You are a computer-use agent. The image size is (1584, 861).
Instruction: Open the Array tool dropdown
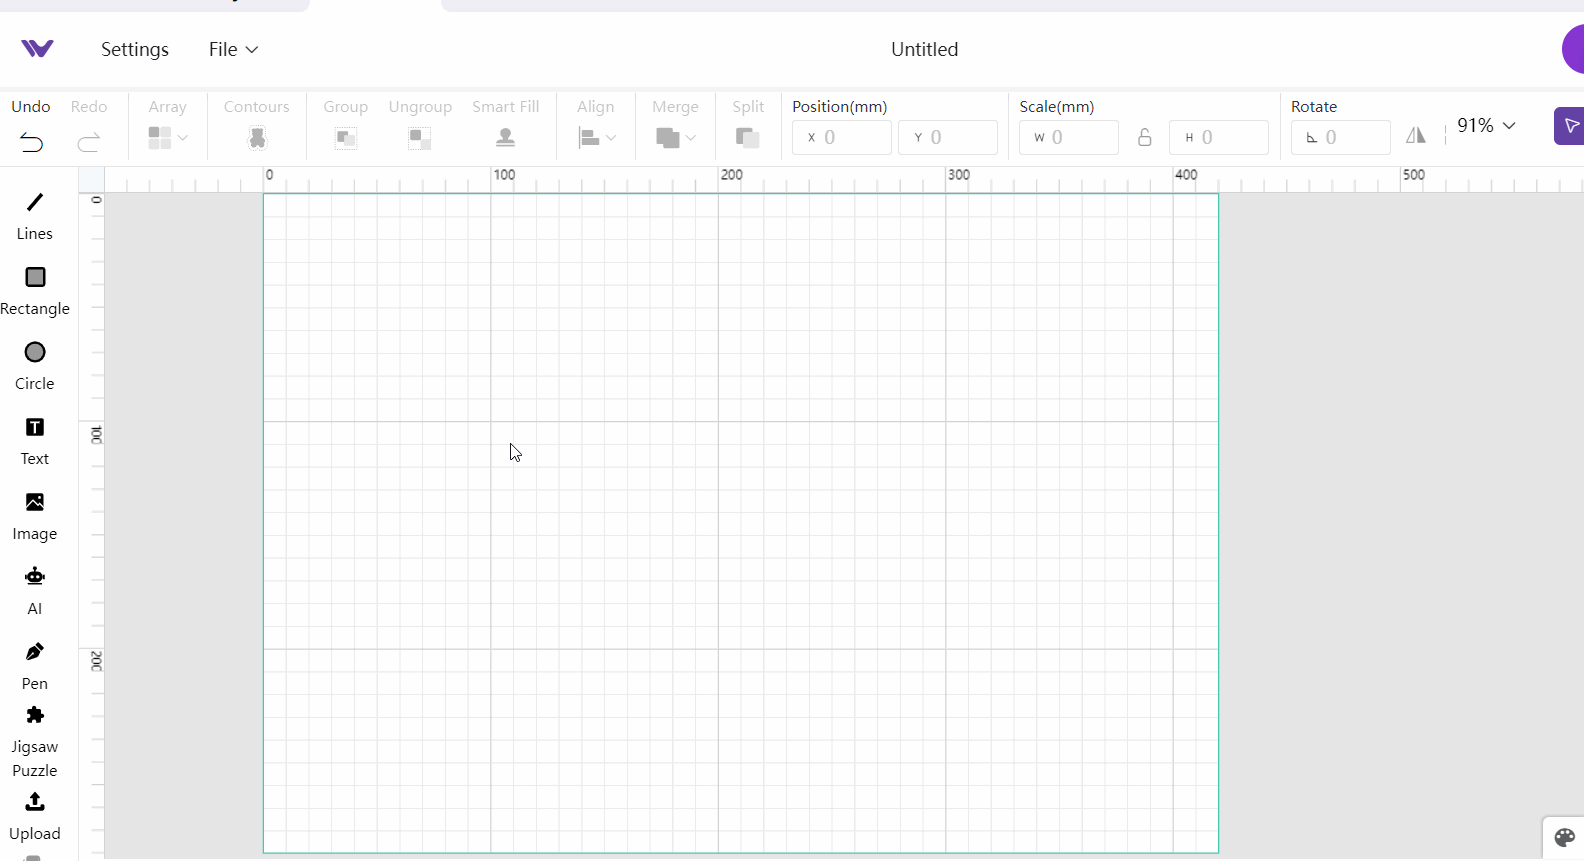pyautogui.click(x=167, y=138)
